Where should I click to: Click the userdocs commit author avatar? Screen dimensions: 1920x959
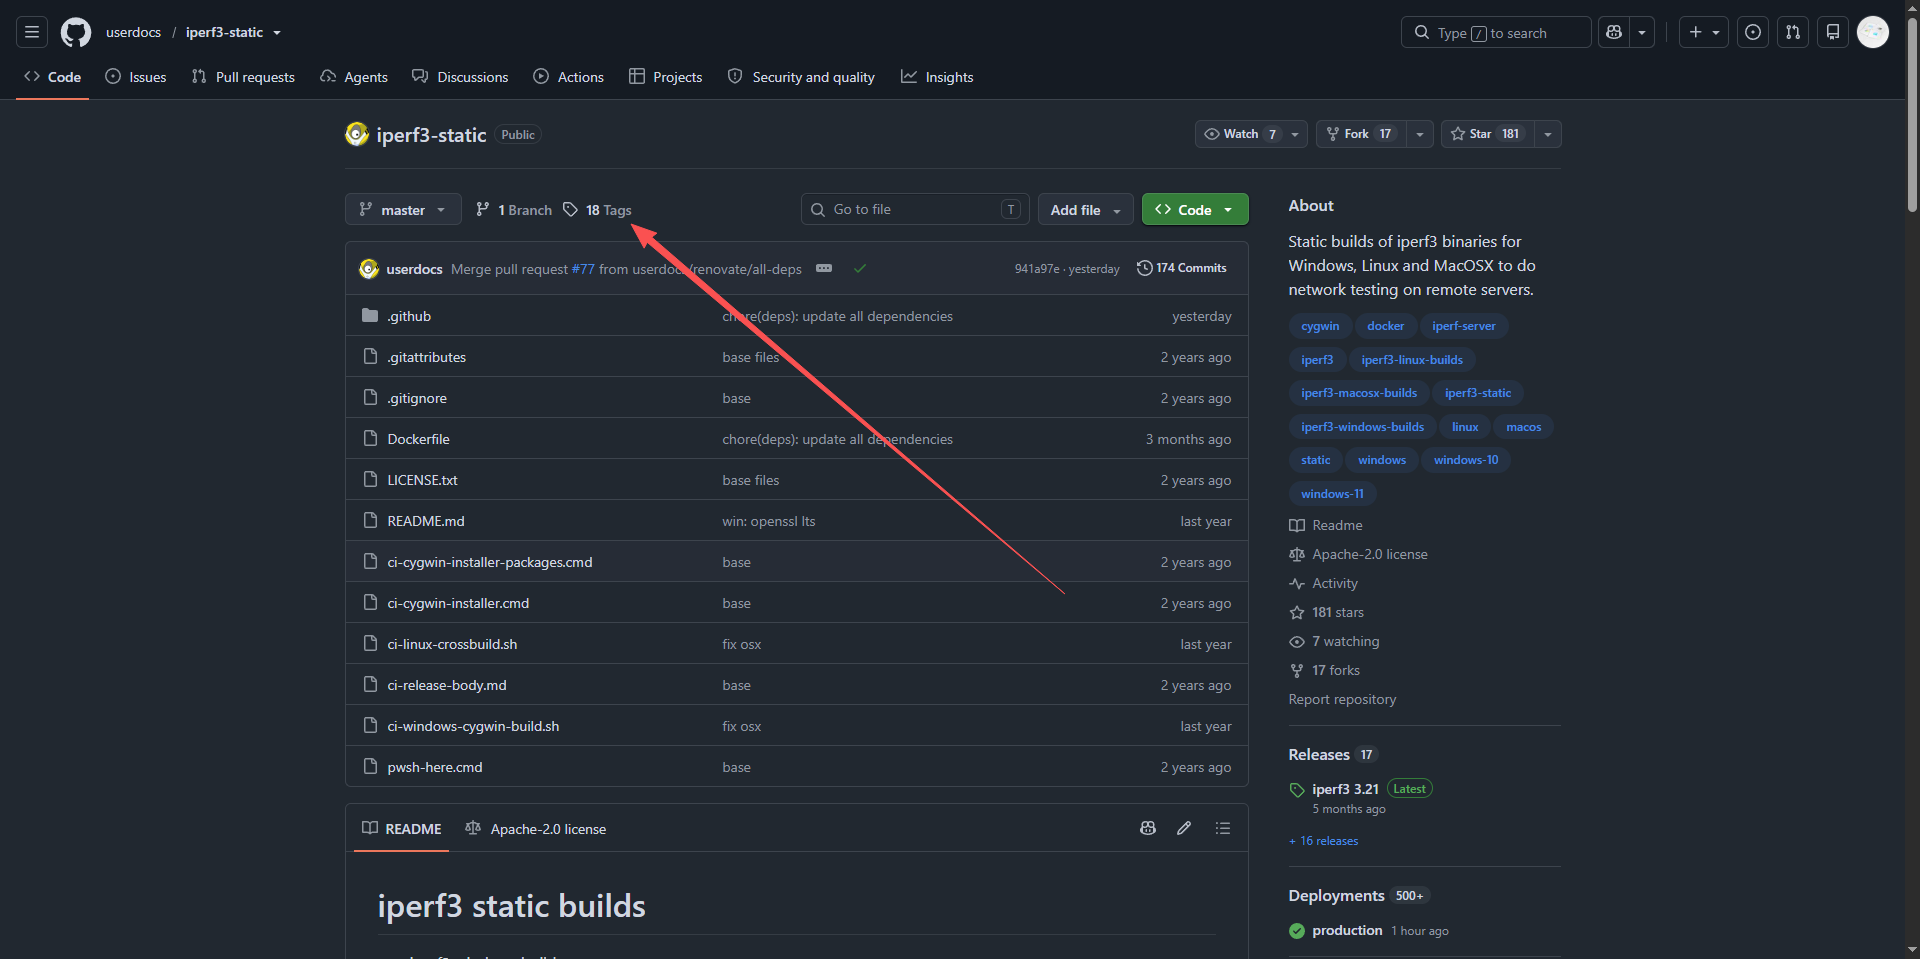(x=369, y=268)
